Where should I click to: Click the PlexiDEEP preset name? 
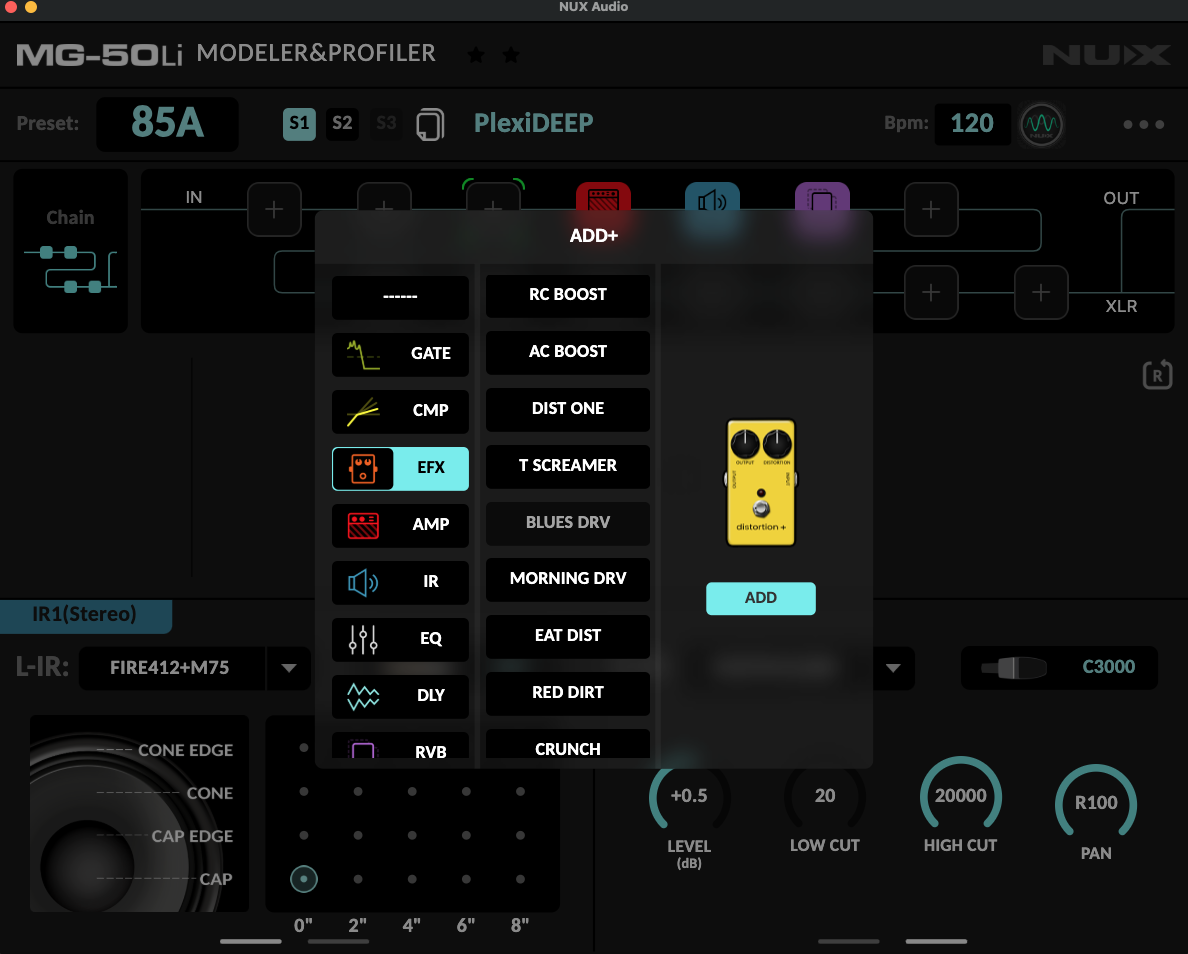pyautogui.click(x=533, y=124)
